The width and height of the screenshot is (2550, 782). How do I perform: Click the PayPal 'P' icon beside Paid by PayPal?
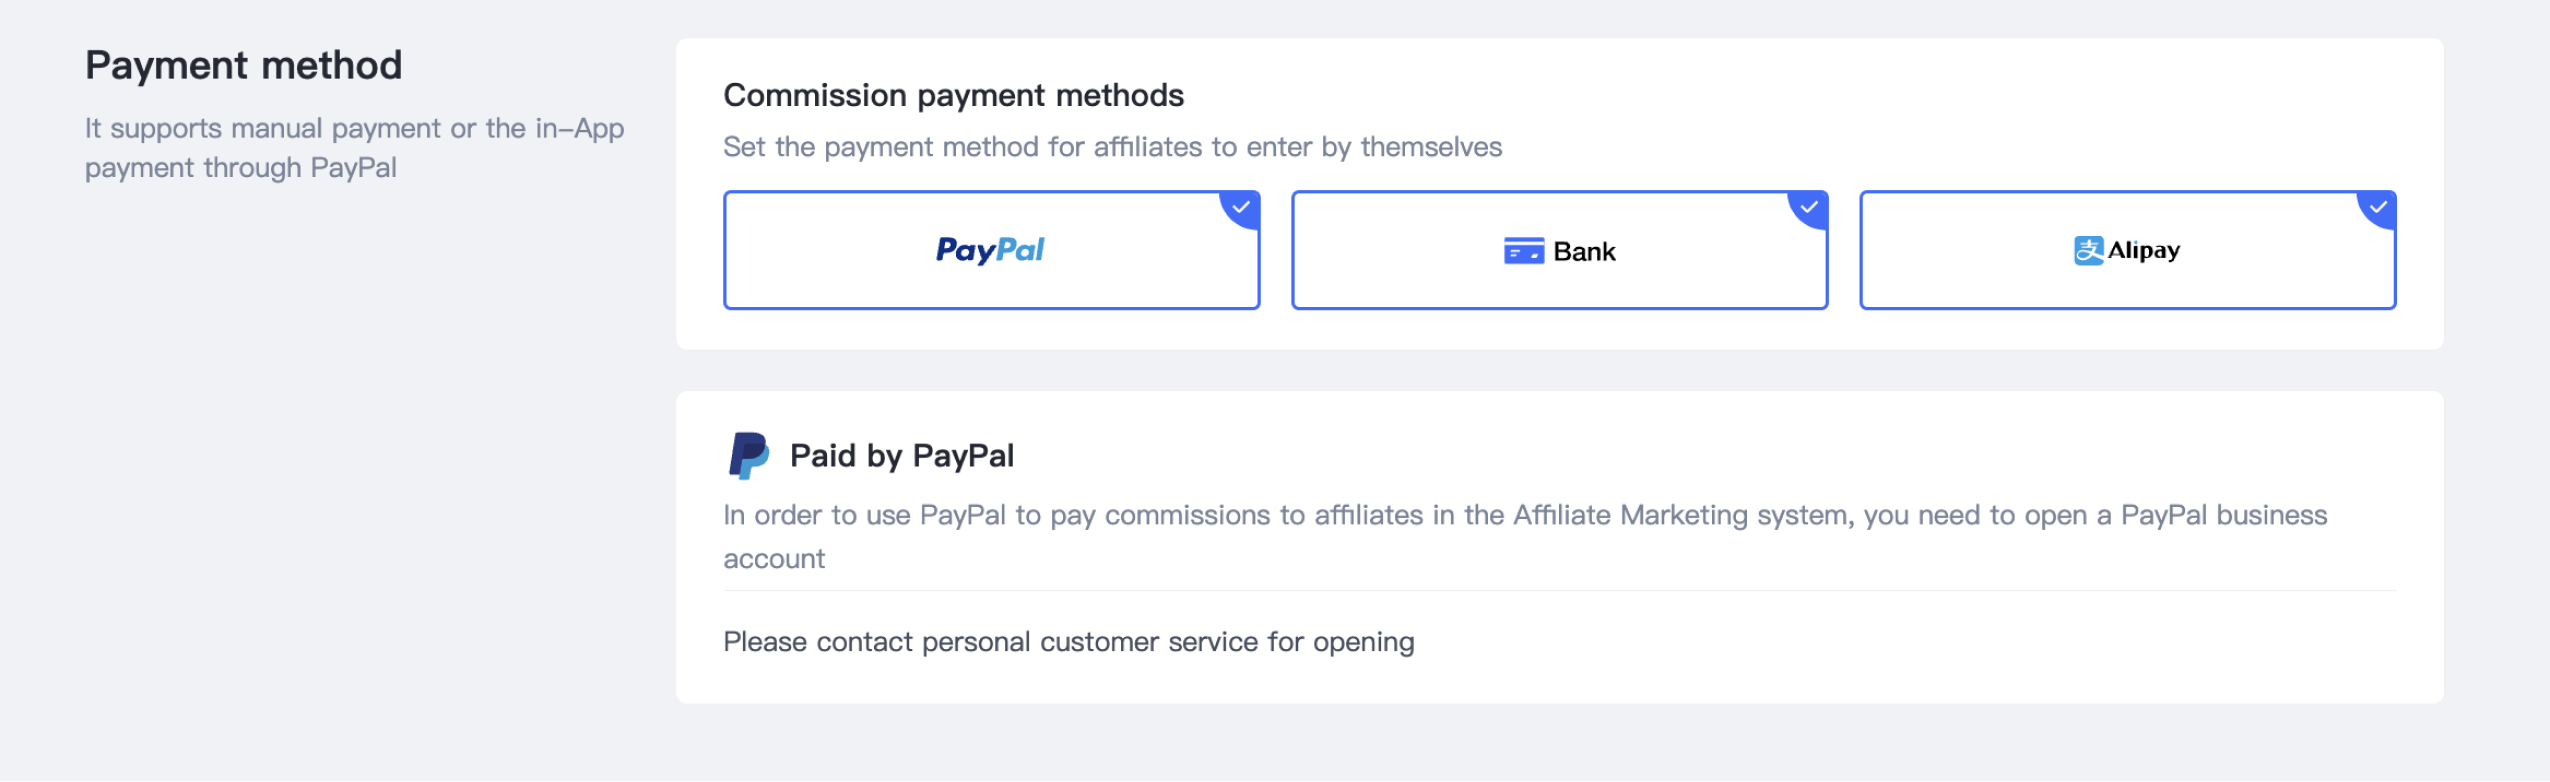[x=749, y=456]
